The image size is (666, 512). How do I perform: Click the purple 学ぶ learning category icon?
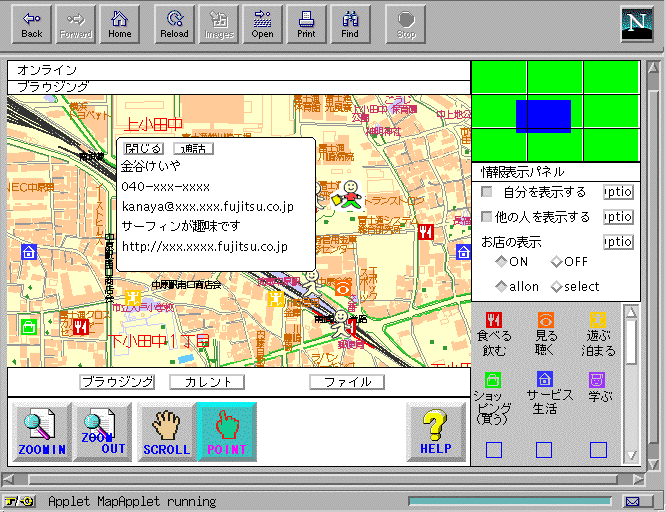tap(597, 380)
